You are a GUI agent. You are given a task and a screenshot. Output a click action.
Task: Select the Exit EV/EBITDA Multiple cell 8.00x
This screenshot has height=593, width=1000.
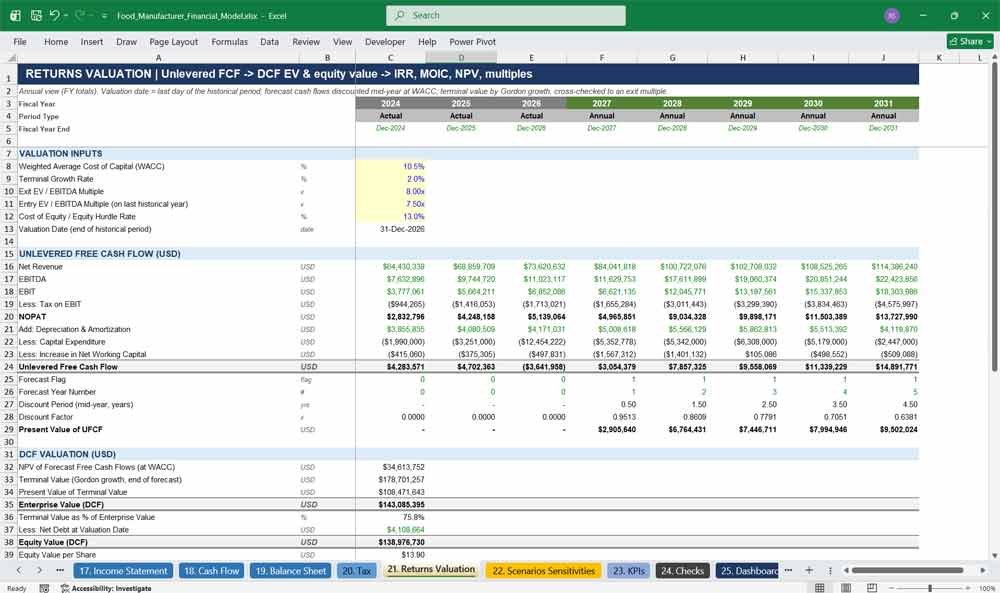pyautogui.click(x=390, y=191)
